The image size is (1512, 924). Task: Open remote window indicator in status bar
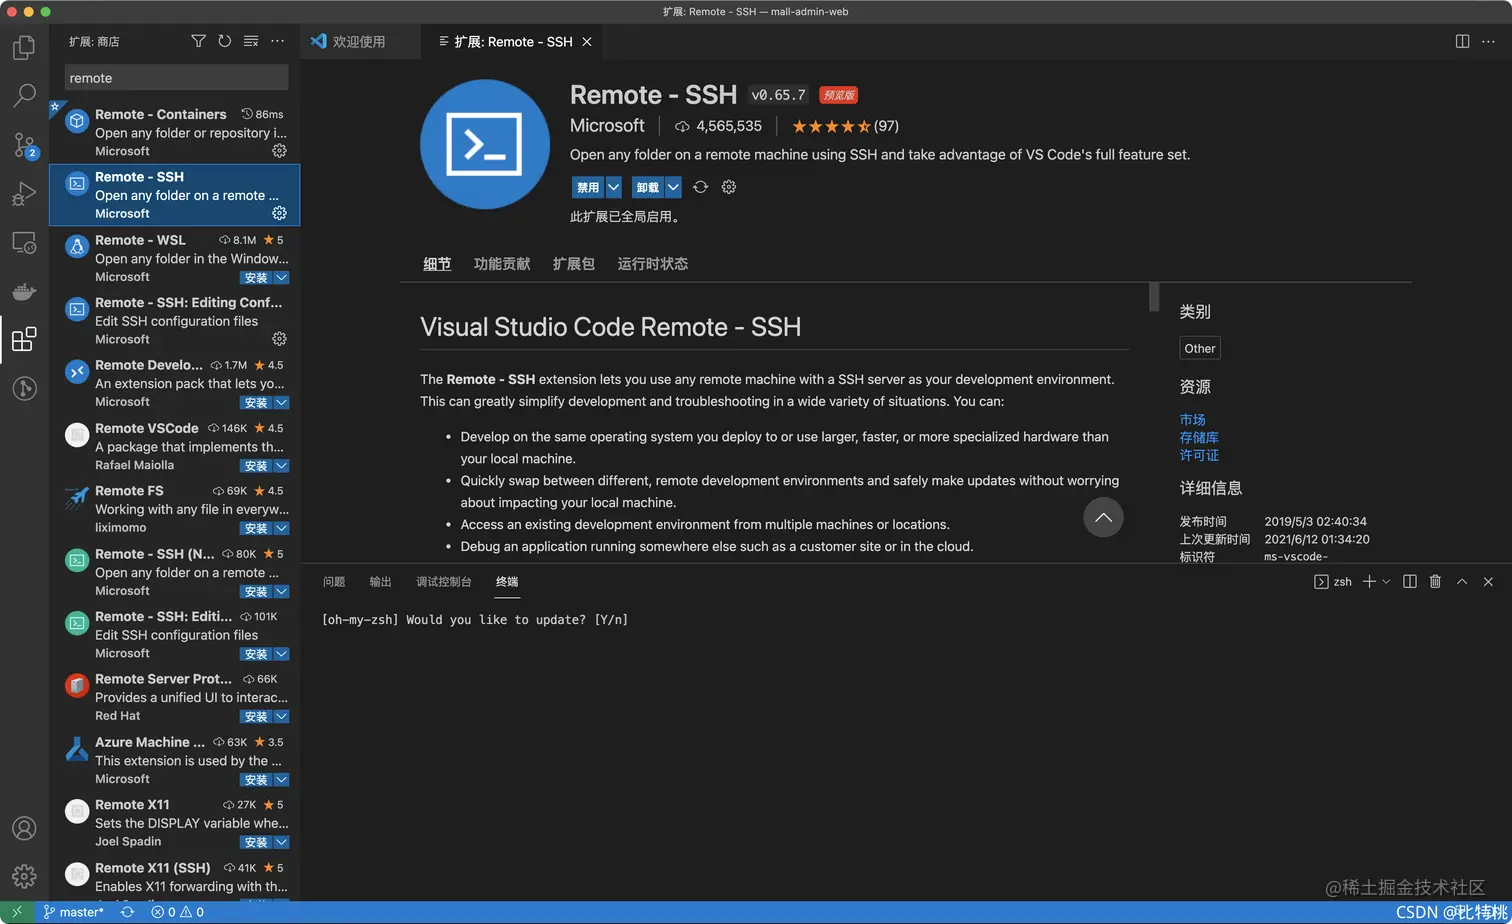(16, 912)
